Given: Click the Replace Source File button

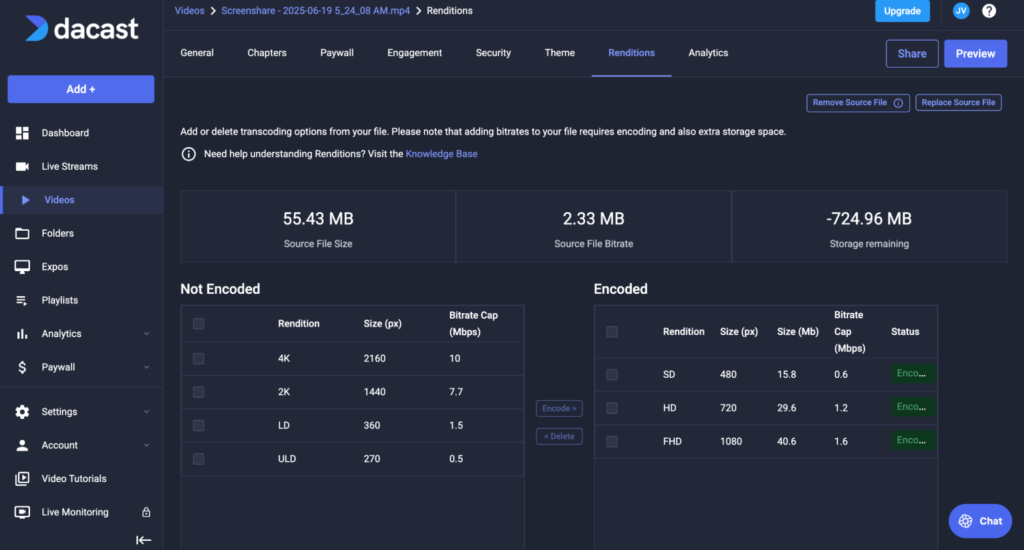Looking at the screenshot, I should pos(958,103).
